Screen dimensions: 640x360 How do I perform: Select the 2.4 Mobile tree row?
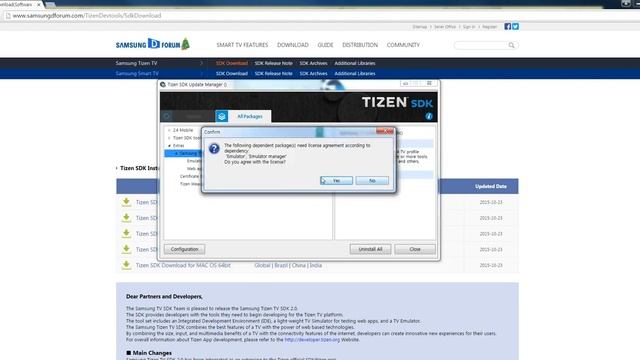[x=183, y=130]
